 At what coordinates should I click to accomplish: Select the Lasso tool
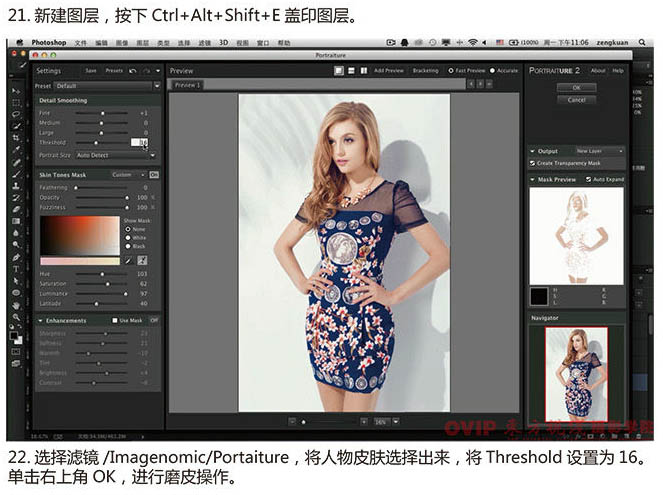[x=16, y=114]
